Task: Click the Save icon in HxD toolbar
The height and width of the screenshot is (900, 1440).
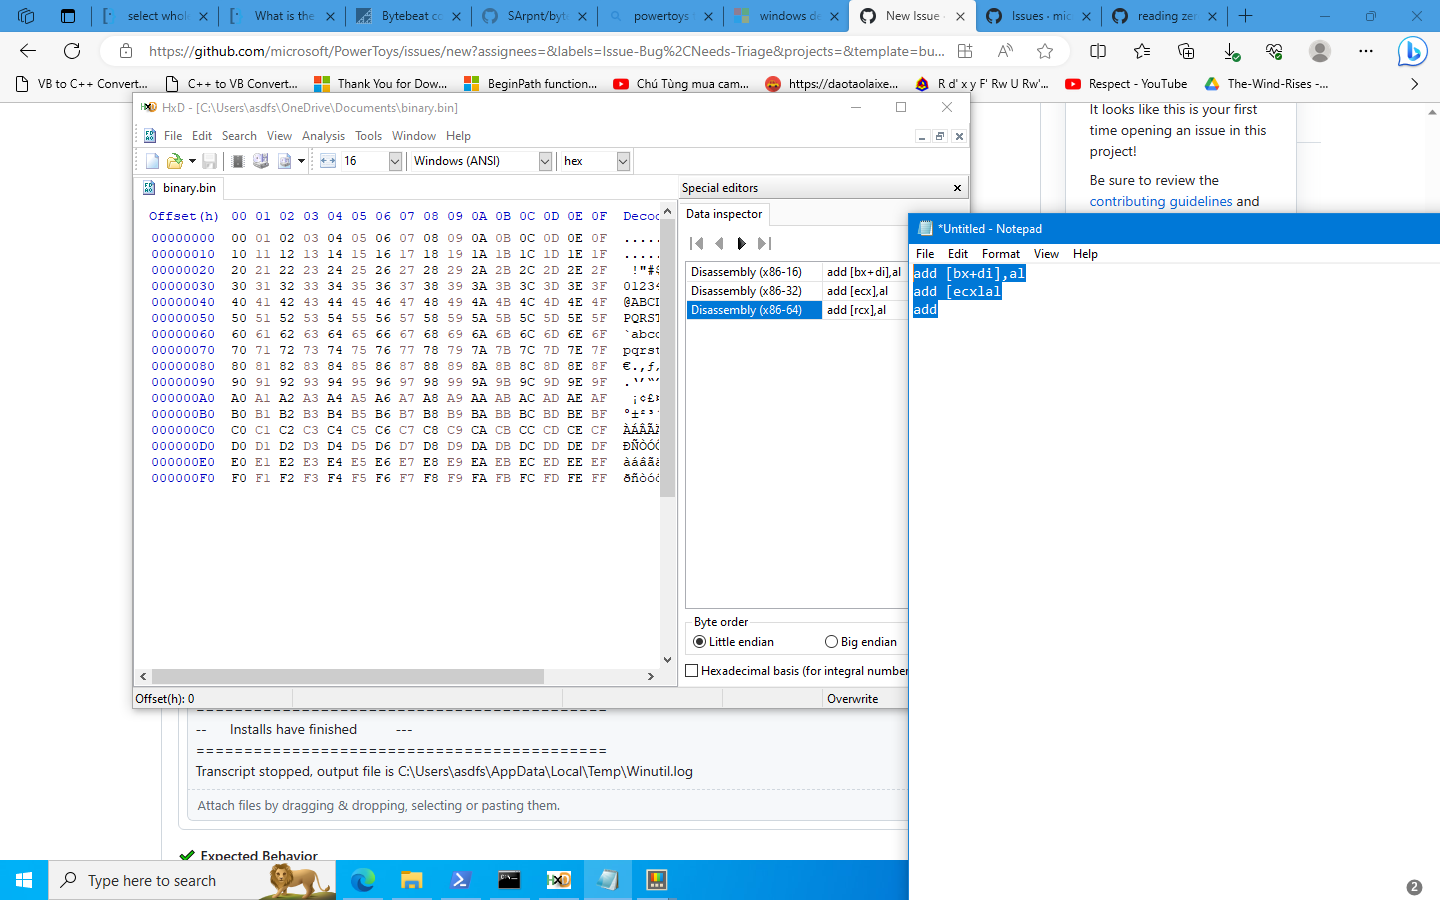Action: pyautogui.click(x=209, y=161)
